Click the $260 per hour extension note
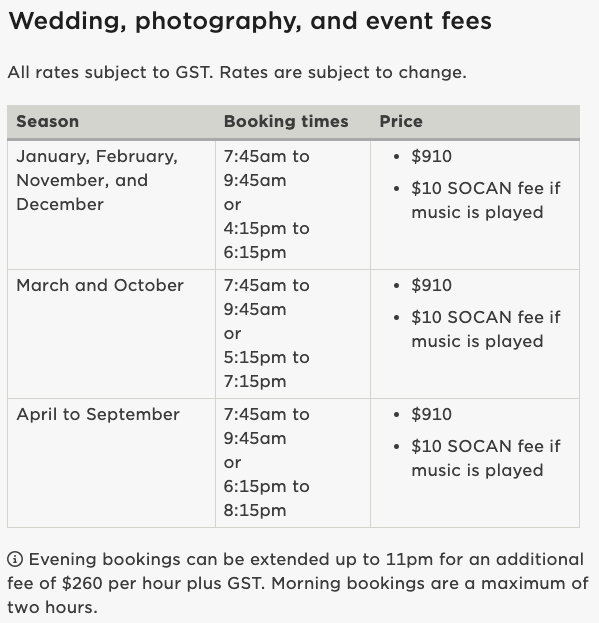This screenshot has height=623, width=599. click(298, 583)
